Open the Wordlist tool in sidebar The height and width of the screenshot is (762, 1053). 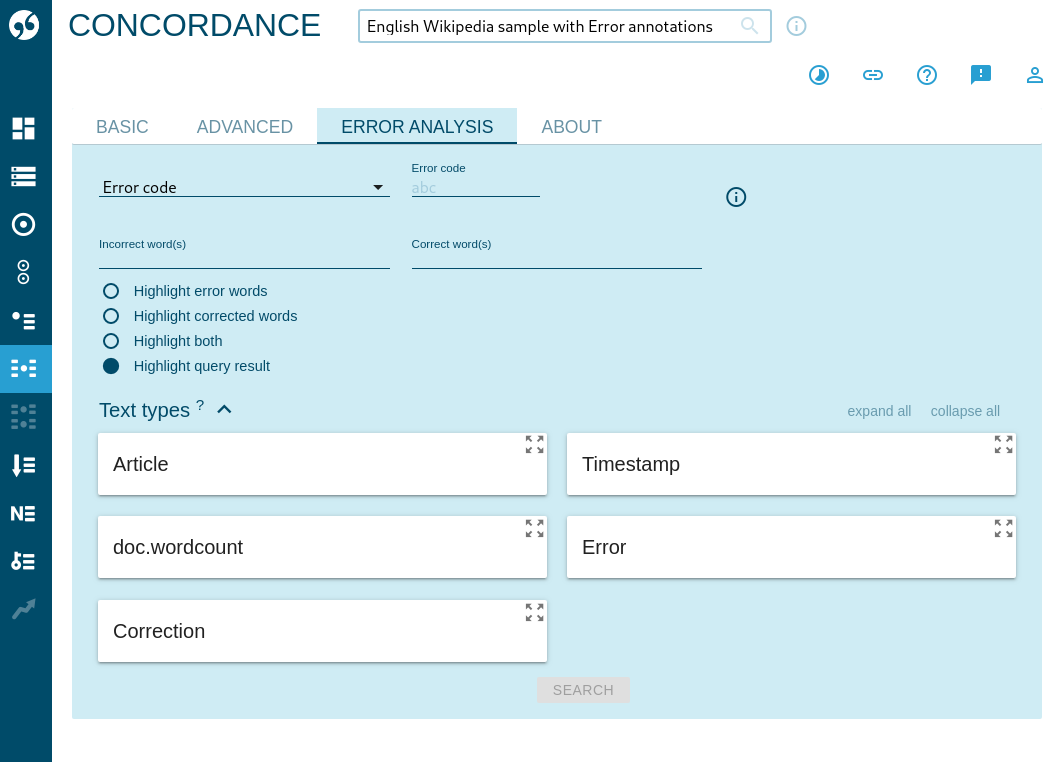point(24,464)
